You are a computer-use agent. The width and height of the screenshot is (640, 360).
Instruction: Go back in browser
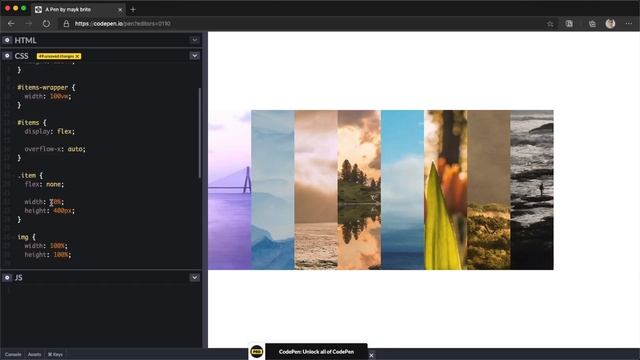coord(11,24)
